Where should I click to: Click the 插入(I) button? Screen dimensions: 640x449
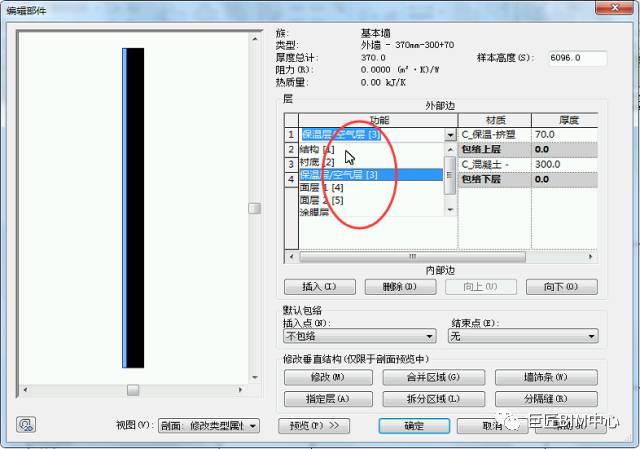point(320,287)
